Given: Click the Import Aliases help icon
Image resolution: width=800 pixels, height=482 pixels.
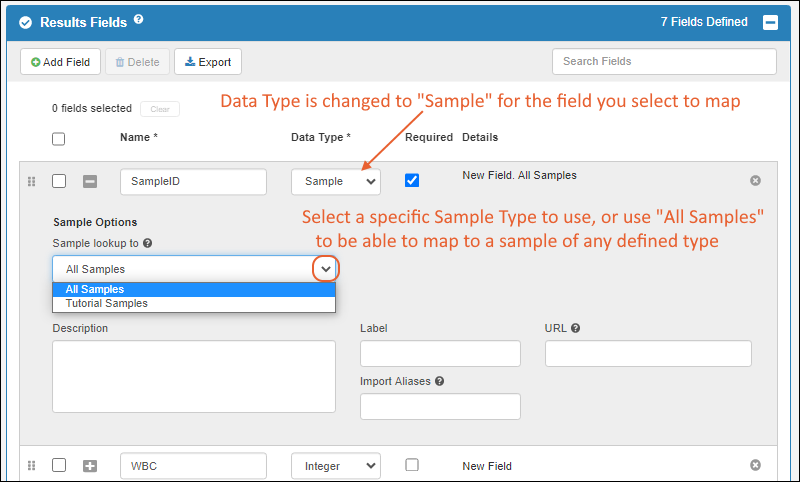Looking at the screenshot, I should click(x=440, y=381).
